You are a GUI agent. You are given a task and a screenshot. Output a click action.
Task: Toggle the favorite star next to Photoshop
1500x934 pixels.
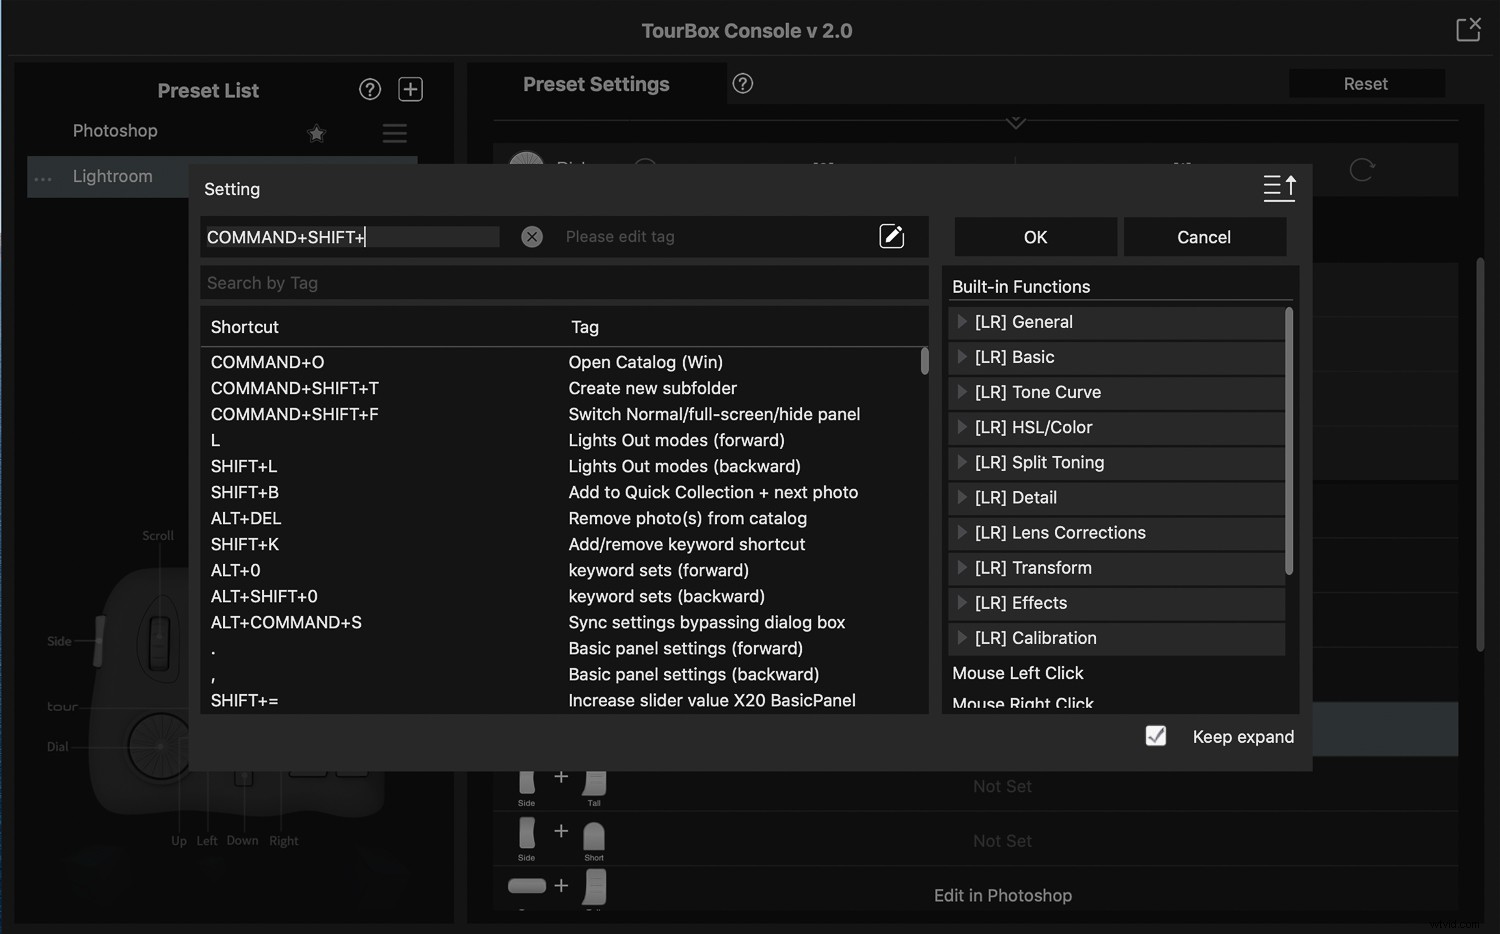click(317, 133)
